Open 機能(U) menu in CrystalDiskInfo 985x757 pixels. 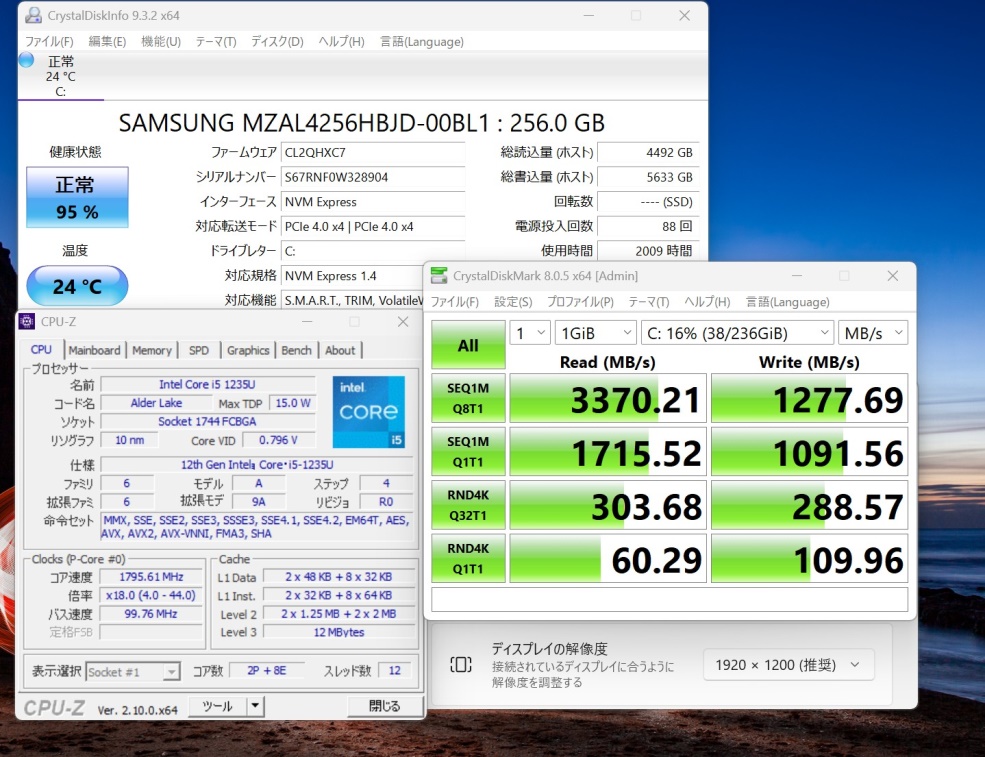[161, 41]
